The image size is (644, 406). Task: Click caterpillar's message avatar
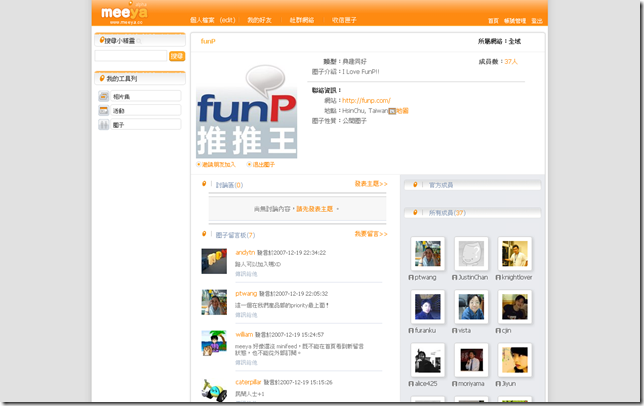pos(214,390)
